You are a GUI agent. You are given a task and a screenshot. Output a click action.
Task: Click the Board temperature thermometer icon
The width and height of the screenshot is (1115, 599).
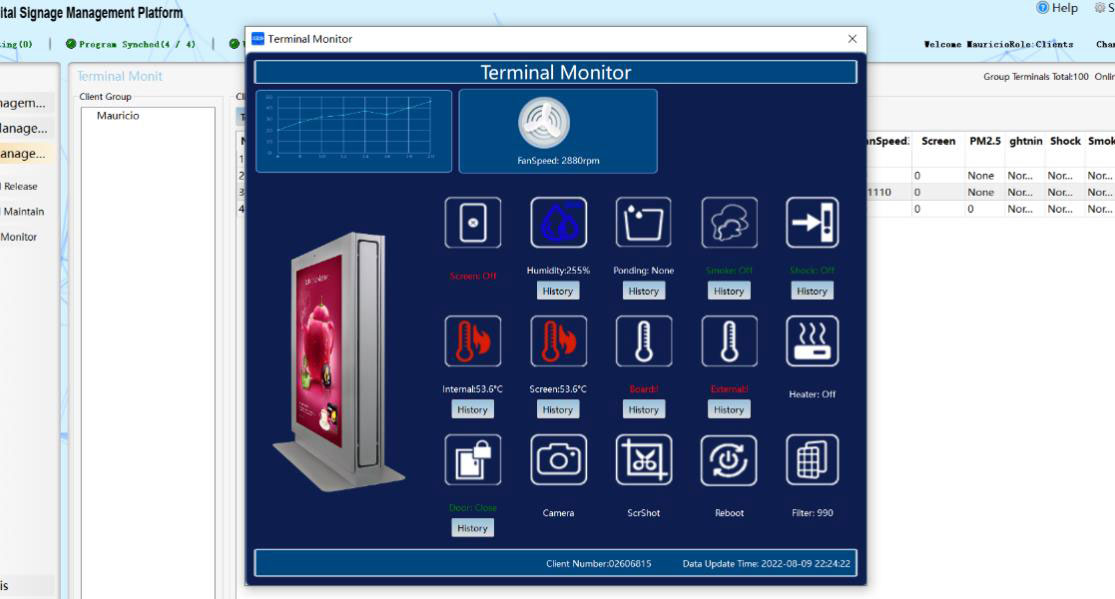coord(644,341)
